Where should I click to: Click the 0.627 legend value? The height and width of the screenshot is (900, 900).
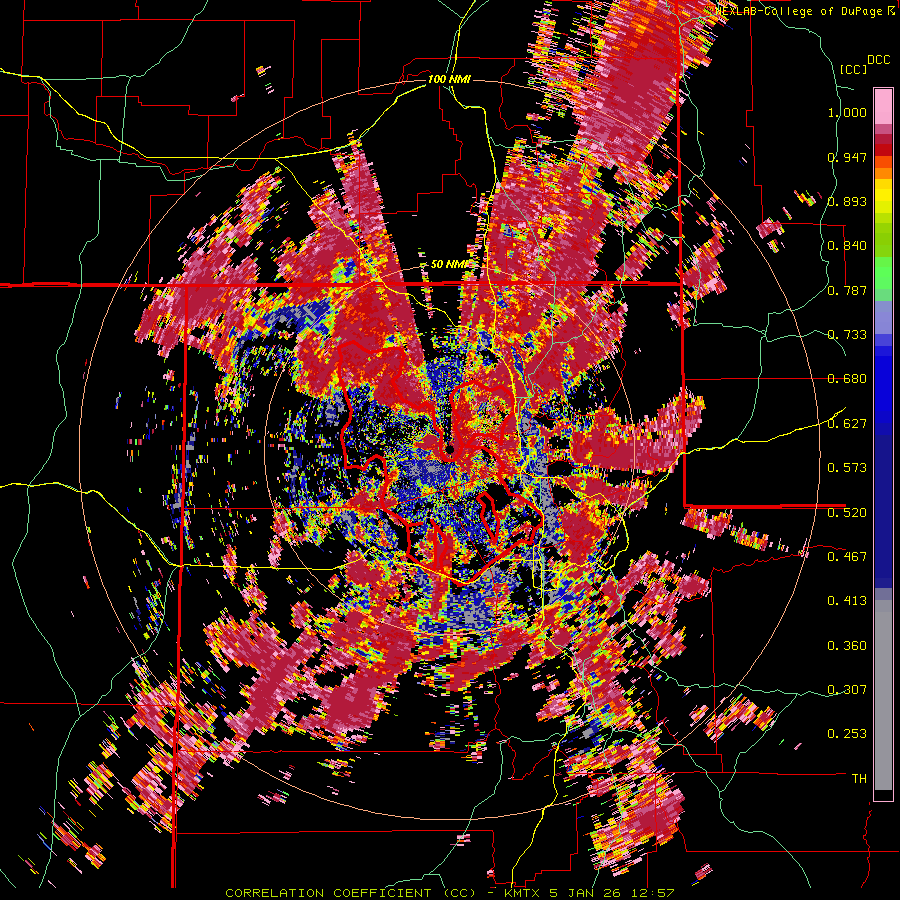(847, 424)
